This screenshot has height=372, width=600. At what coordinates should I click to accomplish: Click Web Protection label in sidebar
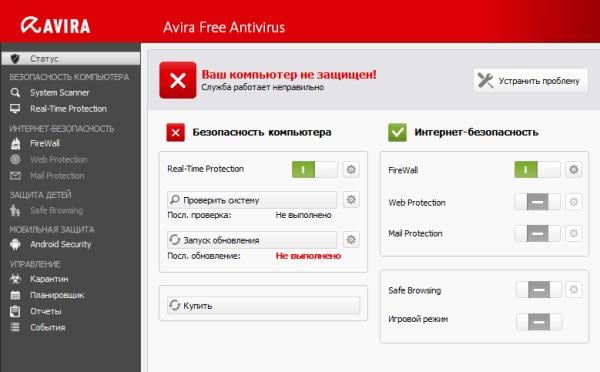[59, 160]
